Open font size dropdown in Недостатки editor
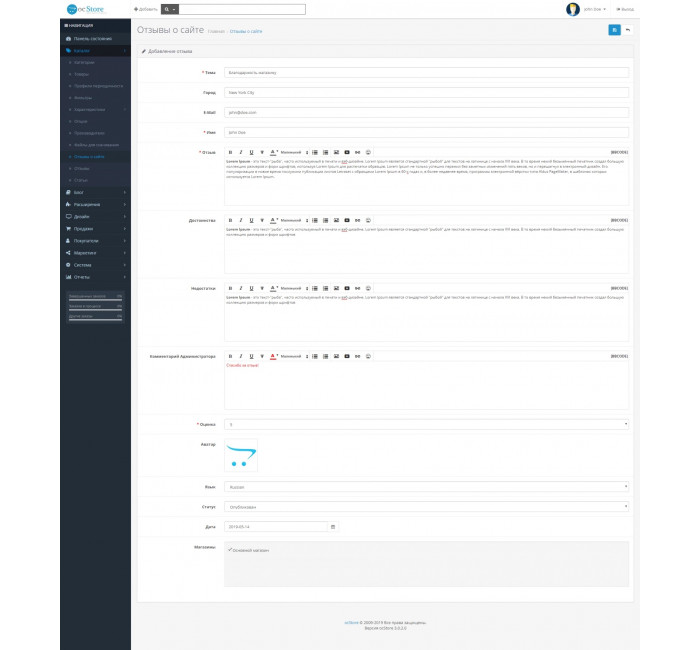This screenshot has height=650, width=700. pos(294,288)
